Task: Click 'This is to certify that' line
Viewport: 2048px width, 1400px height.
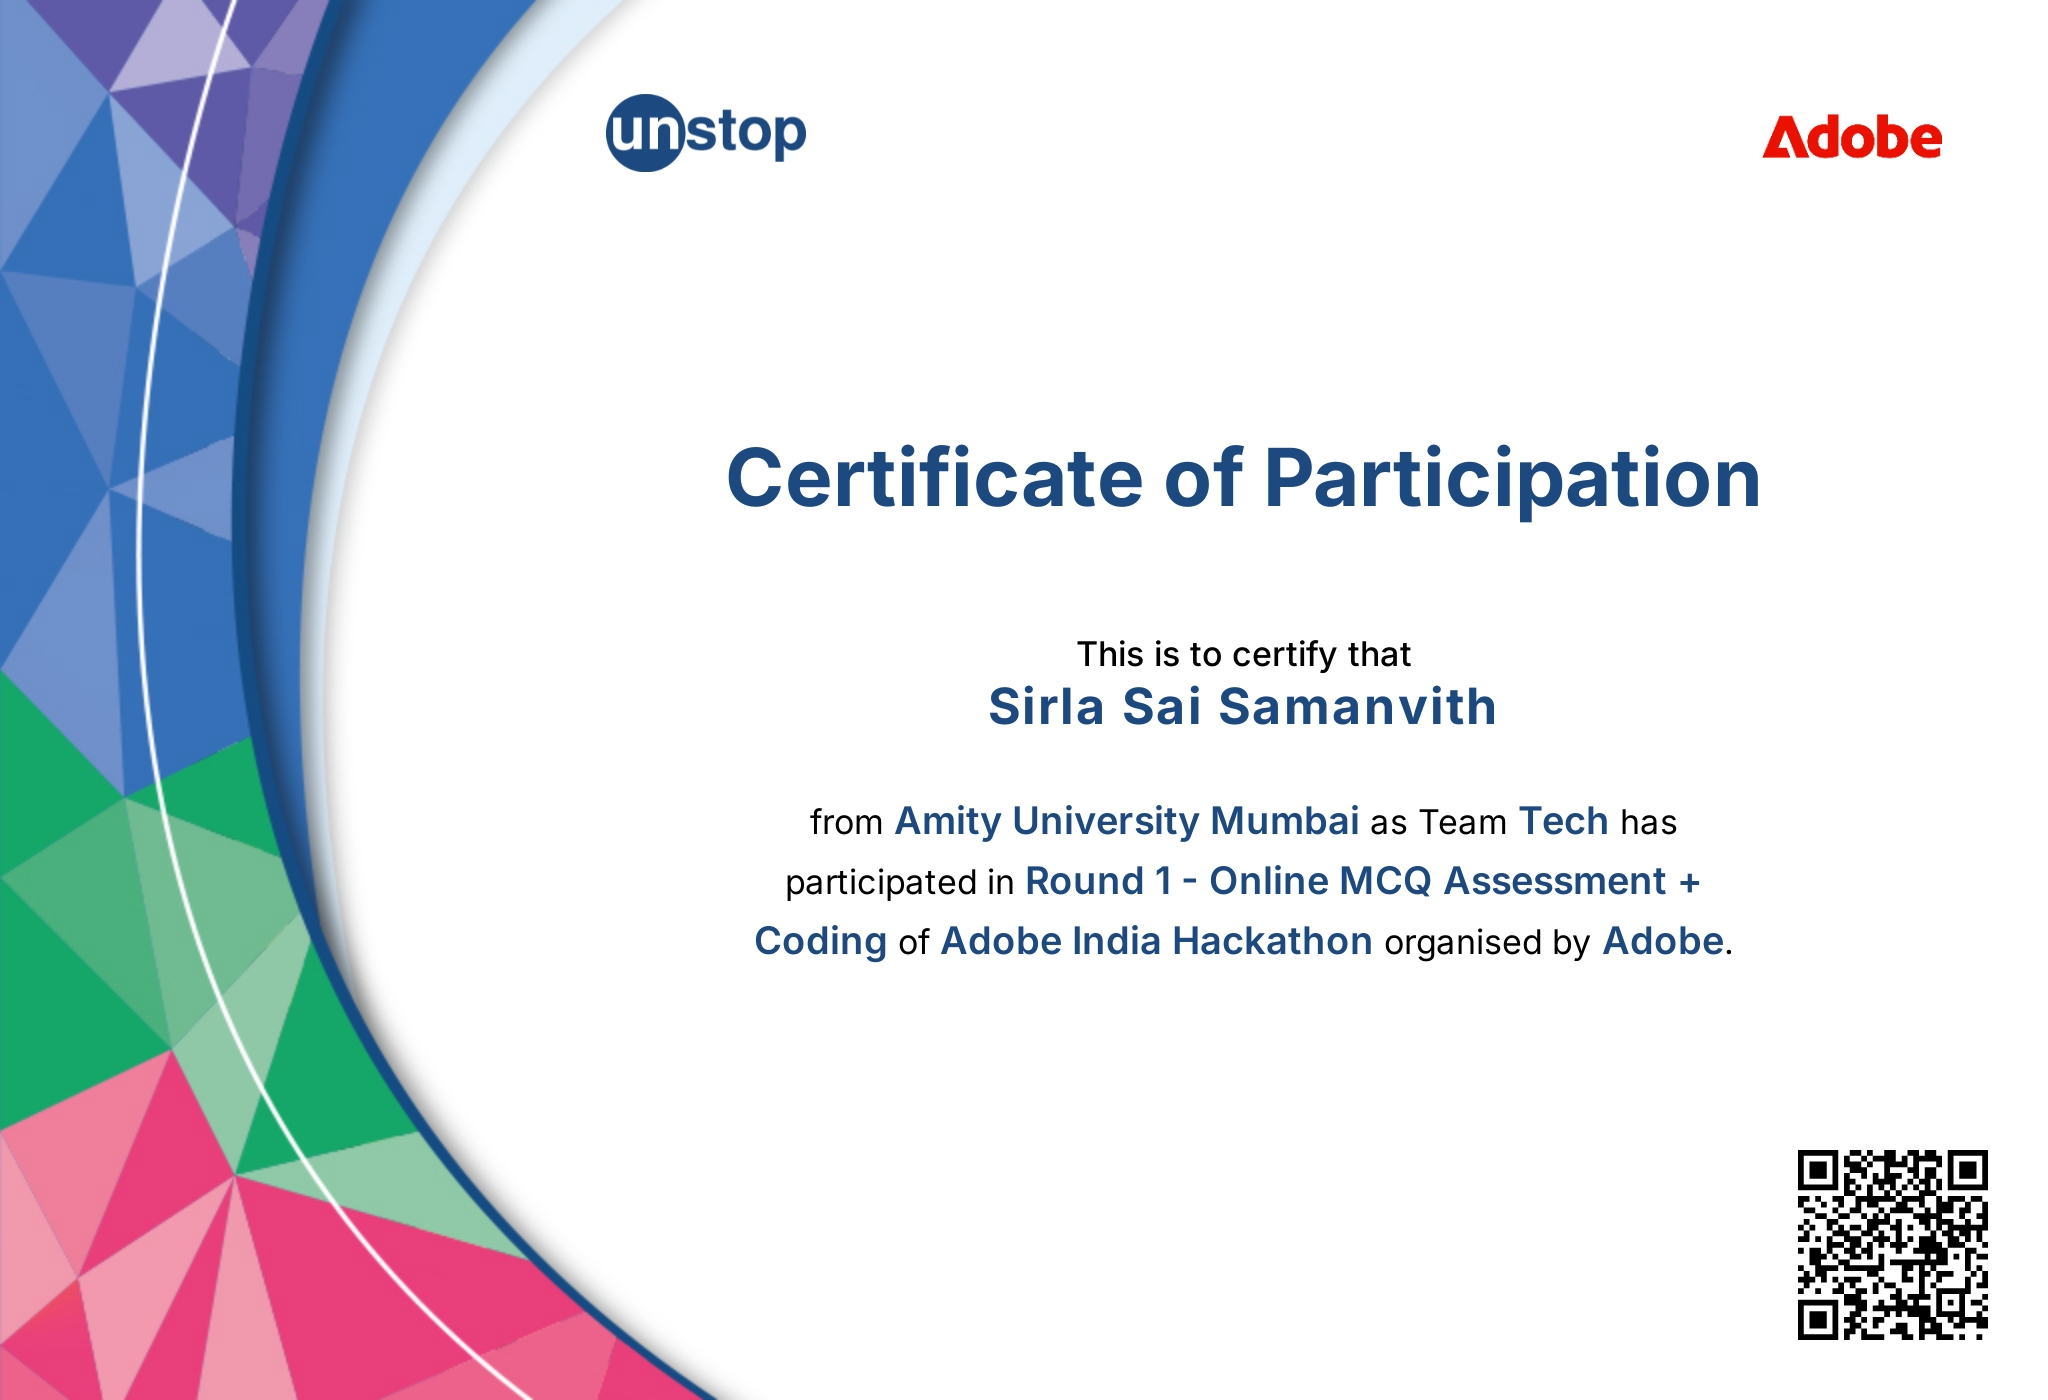Action: coord(1243,654)
